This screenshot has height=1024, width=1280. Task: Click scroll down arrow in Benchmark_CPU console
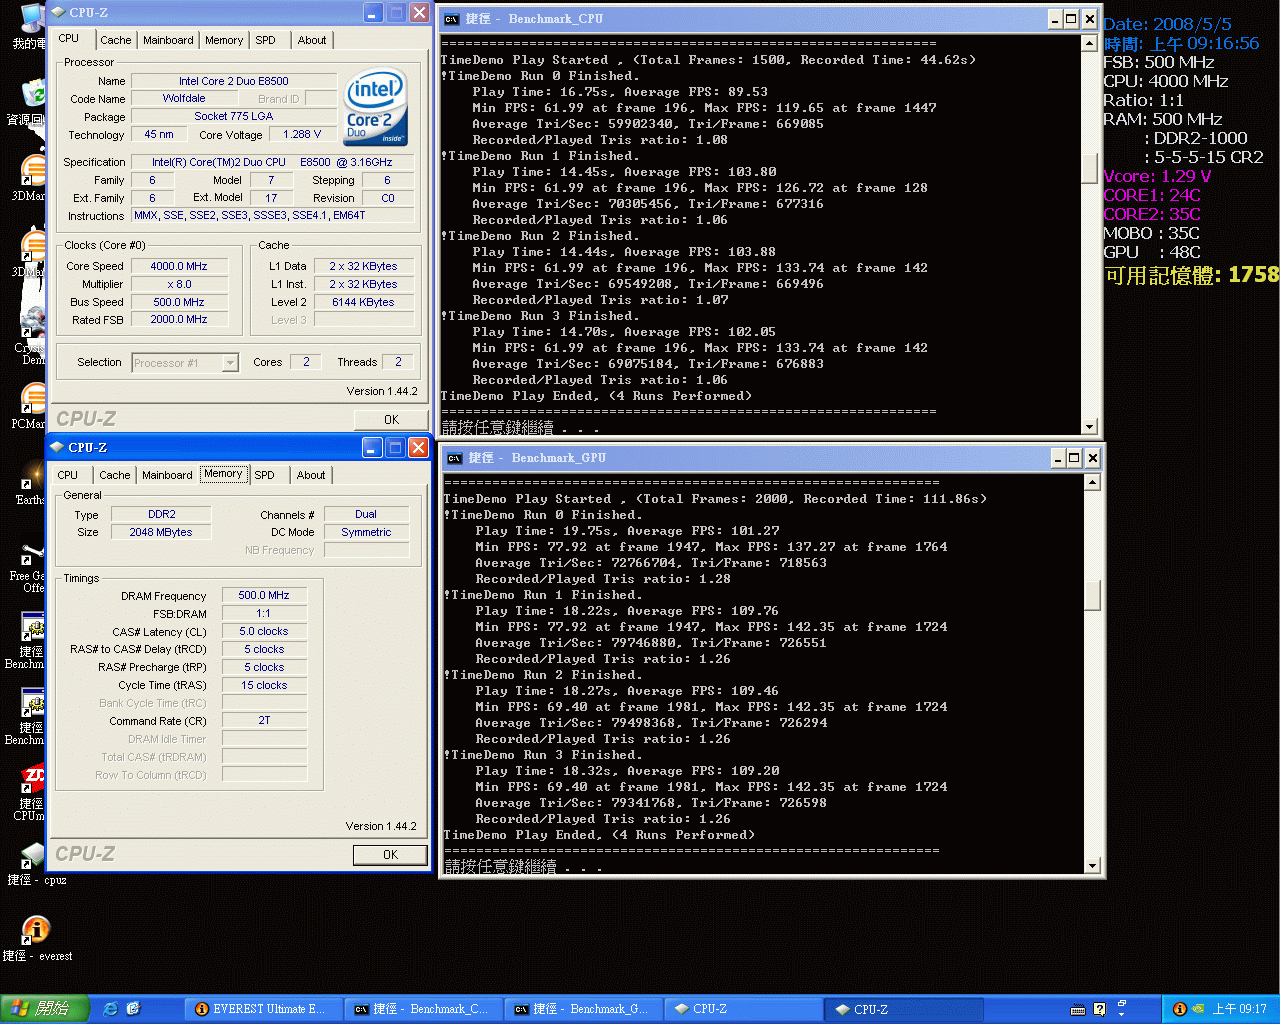click(x=1090, y=427)
